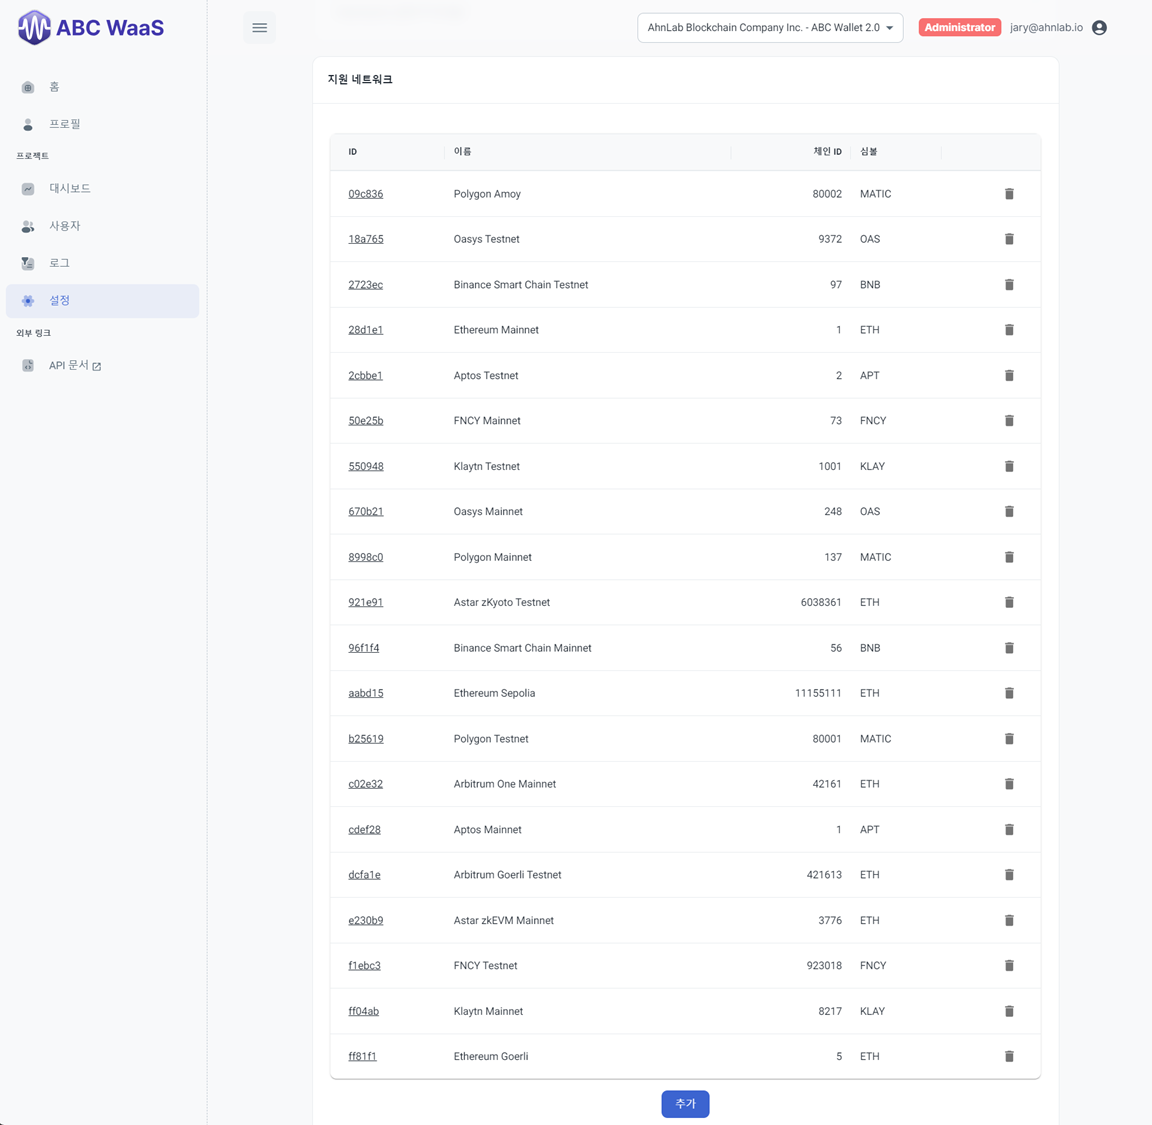Click trash icon for Aptos Testnet

tap(1009, 375)
